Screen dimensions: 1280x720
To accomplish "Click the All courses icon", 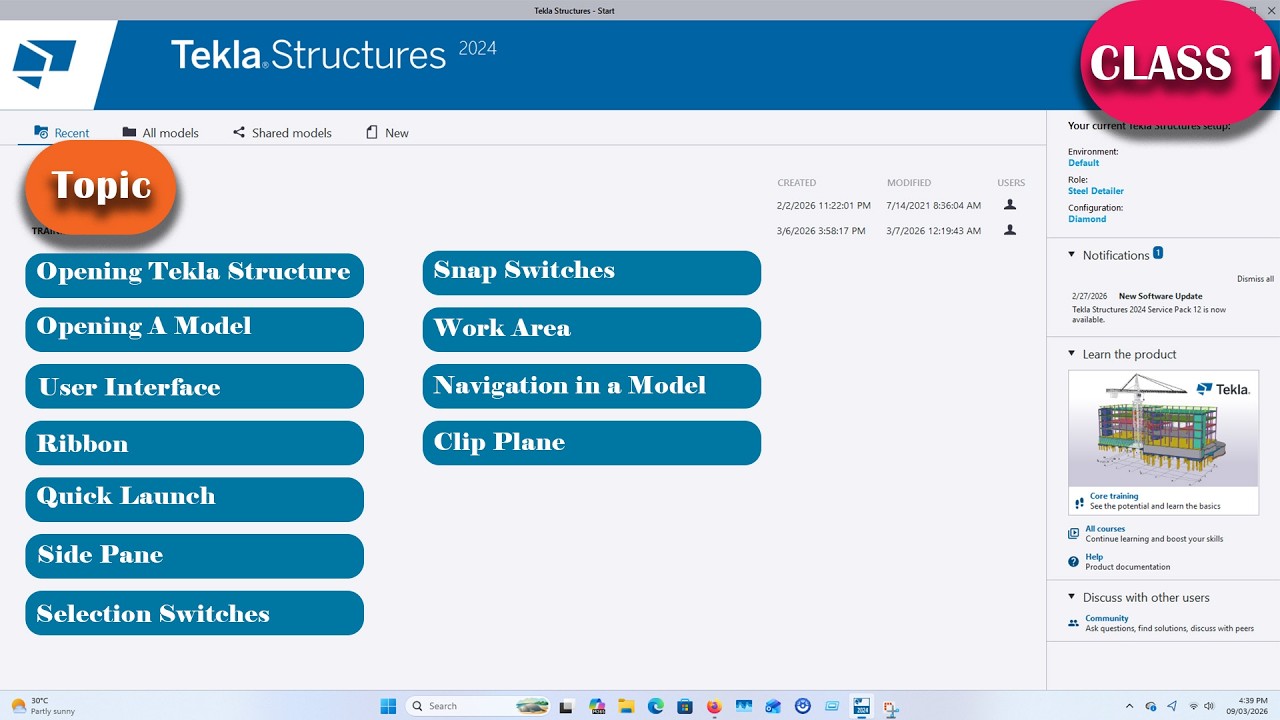I will pos(1073,534).
